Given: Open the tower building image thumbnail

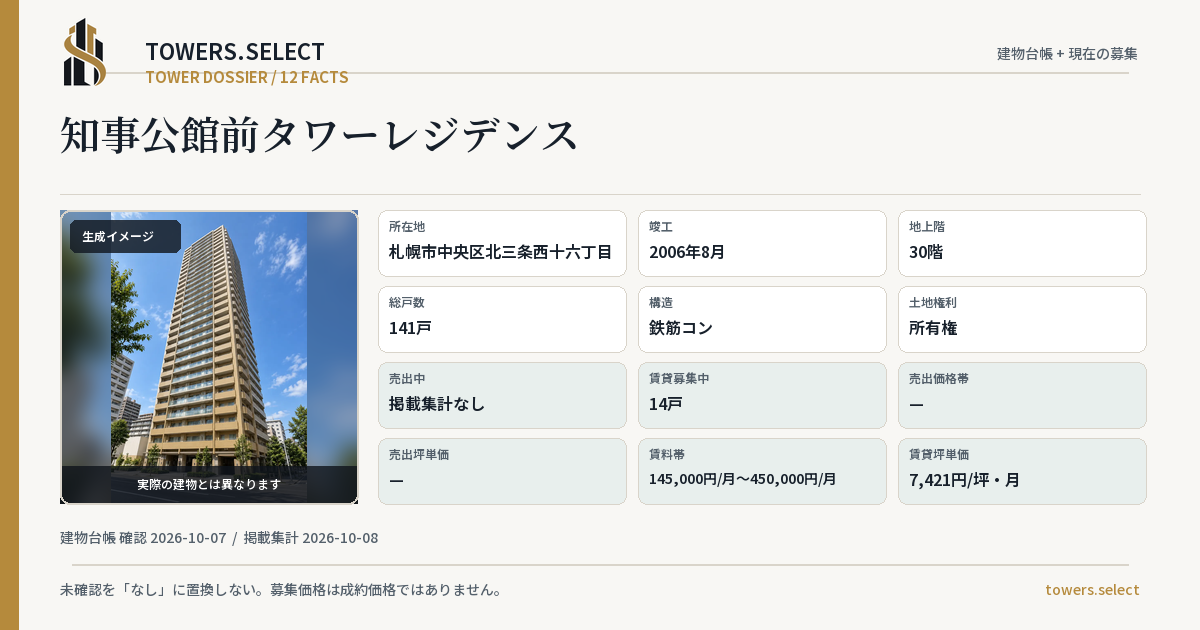Looking at the screenshot, I should pos(209,357).
